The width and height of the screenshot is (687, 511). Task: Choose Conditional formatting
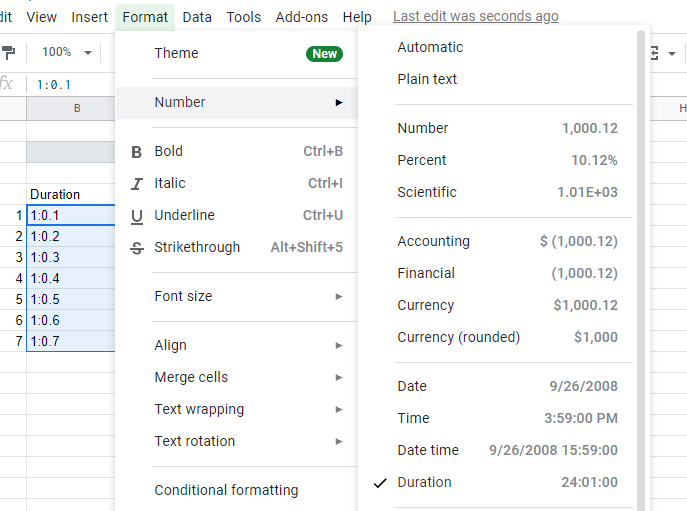pyautogui.click(x=237, y=490)
